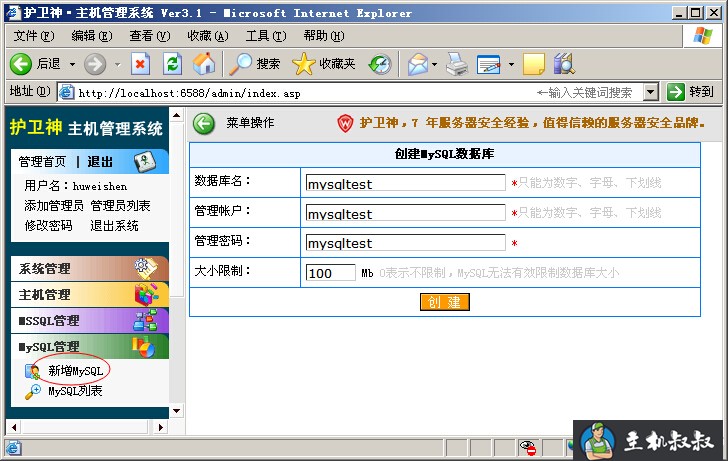Click the 创建 button
728x461 pixels.
pyautogui.click(x=445, y=302)
